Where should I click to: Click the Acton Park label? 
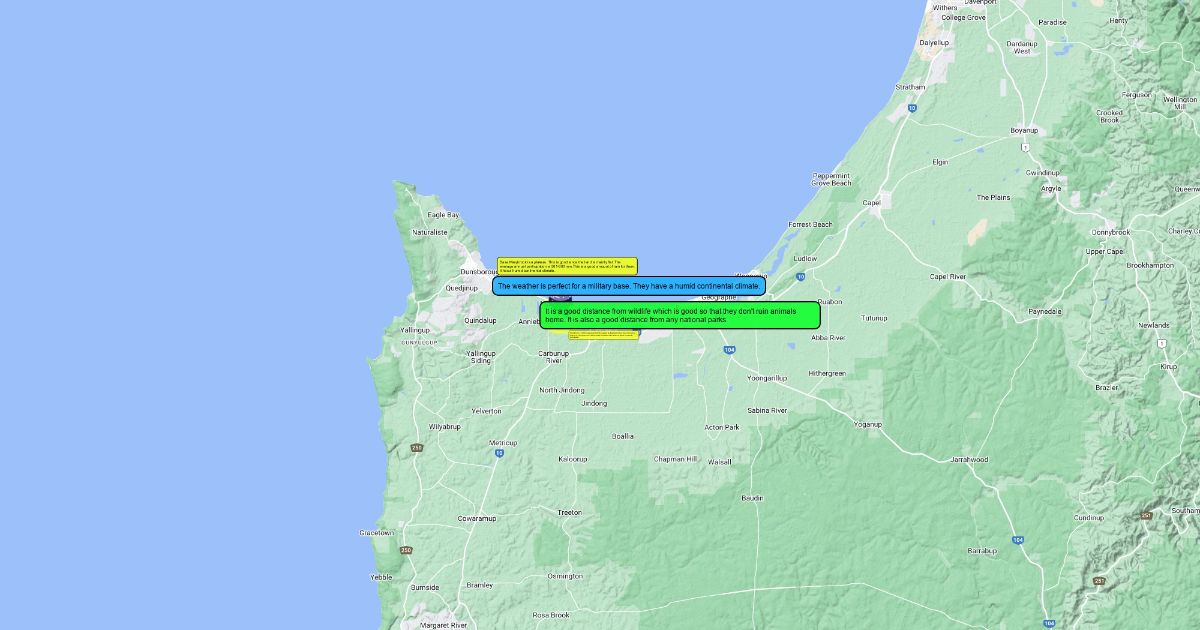point(721,427)
